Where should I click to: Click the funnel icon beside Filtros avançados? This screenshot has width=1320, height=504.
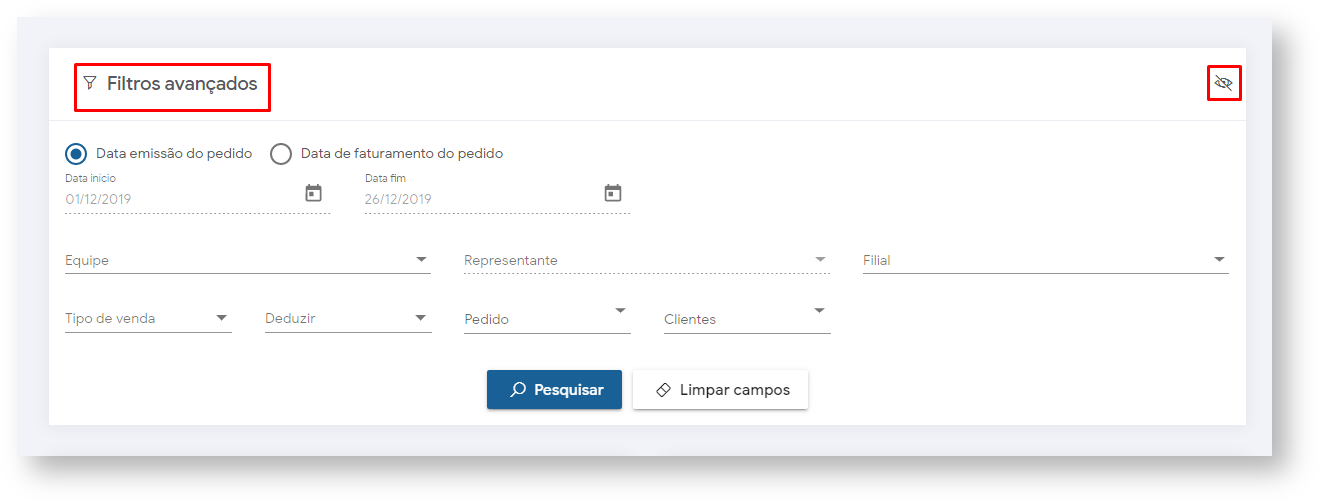(90, 83)
